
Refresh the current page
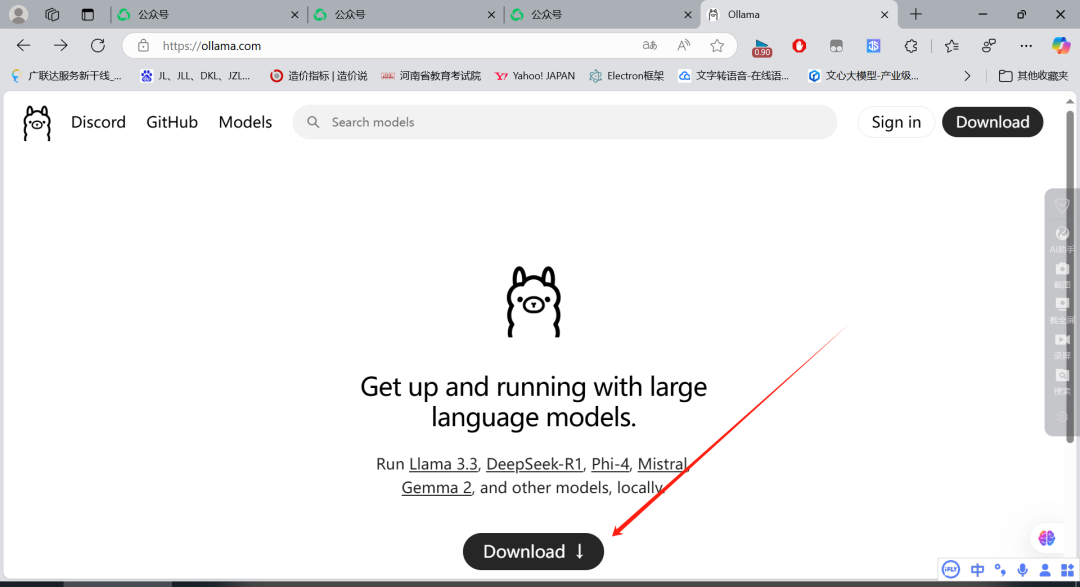point(98,45)
